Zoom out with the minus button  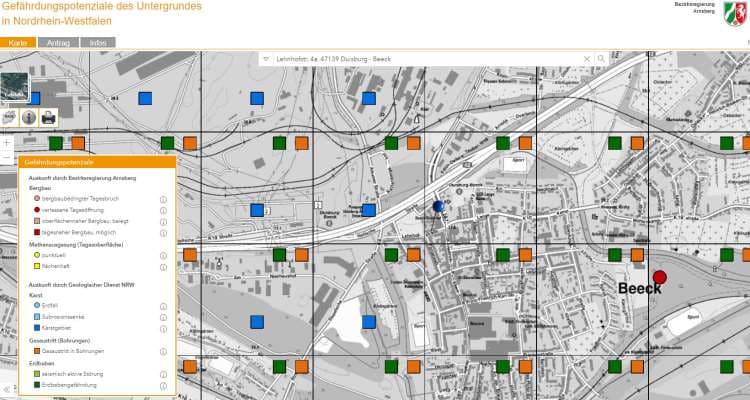click(7, 158)
